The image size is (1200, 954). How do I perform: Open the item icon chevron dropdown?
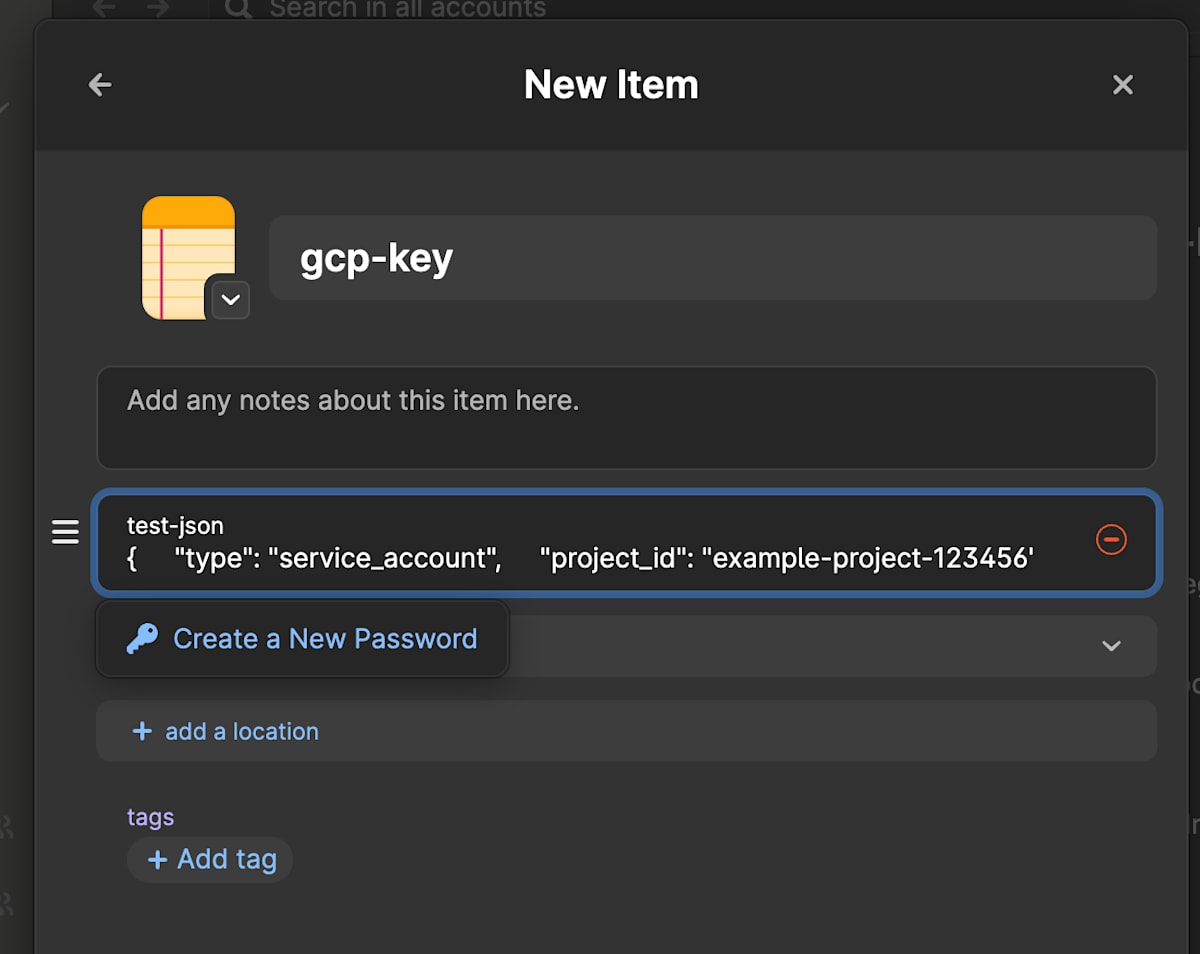[230, 300]
